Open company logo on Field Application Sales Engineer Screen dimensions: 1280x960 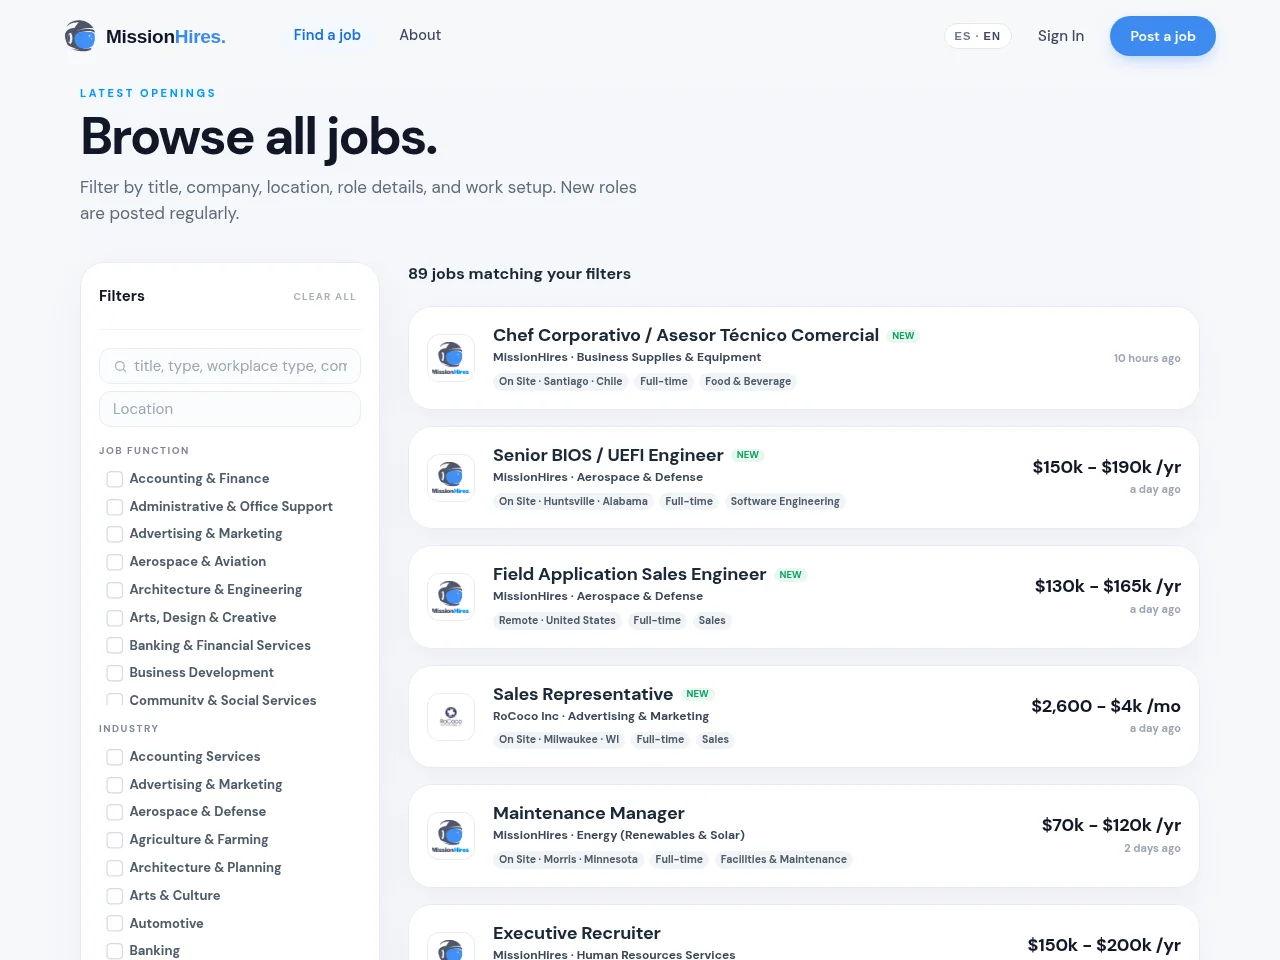(x=451, y=597)
